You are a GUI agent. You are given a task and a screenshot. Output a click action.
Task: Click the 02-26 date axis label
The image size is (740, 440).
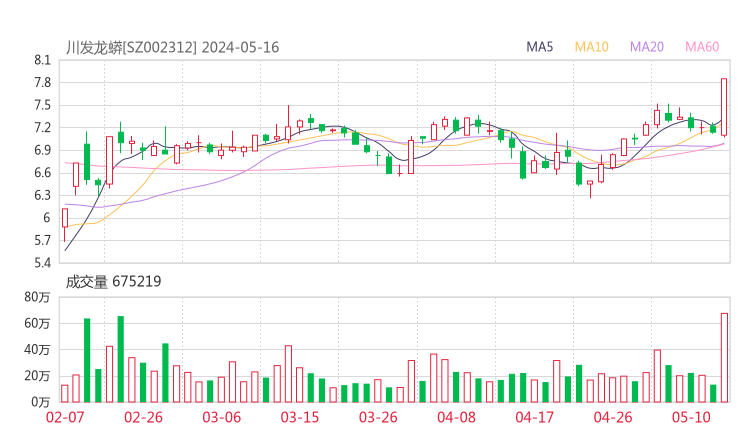coord(143,417)
